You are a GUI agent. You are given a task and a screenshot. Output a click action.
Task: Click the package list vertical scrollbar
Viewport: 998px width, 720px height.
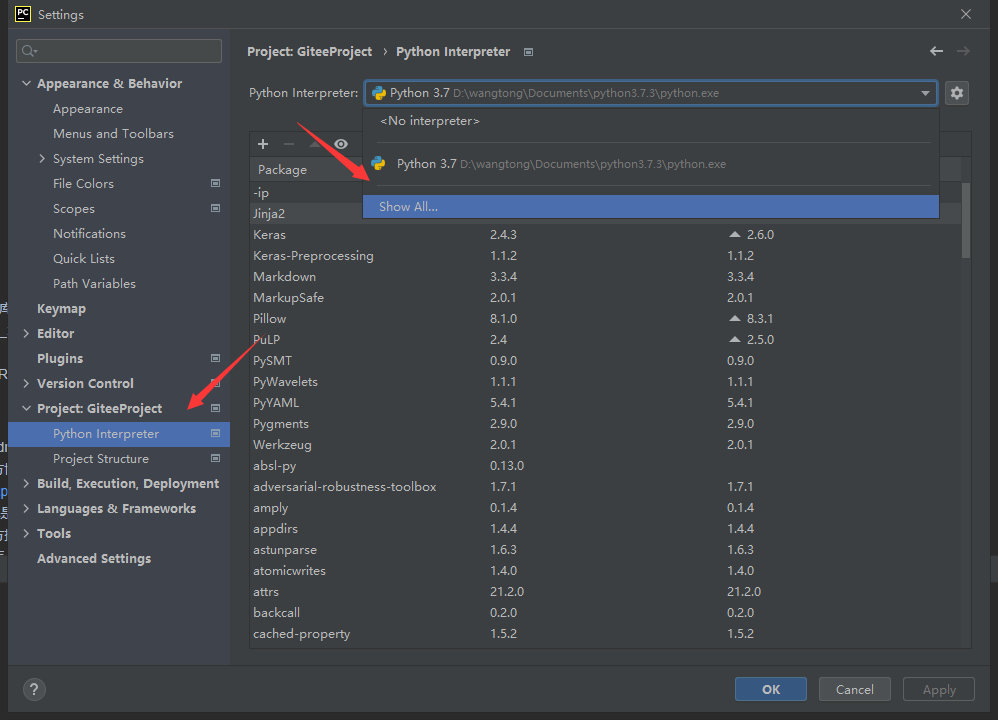(x=966, y=220)
